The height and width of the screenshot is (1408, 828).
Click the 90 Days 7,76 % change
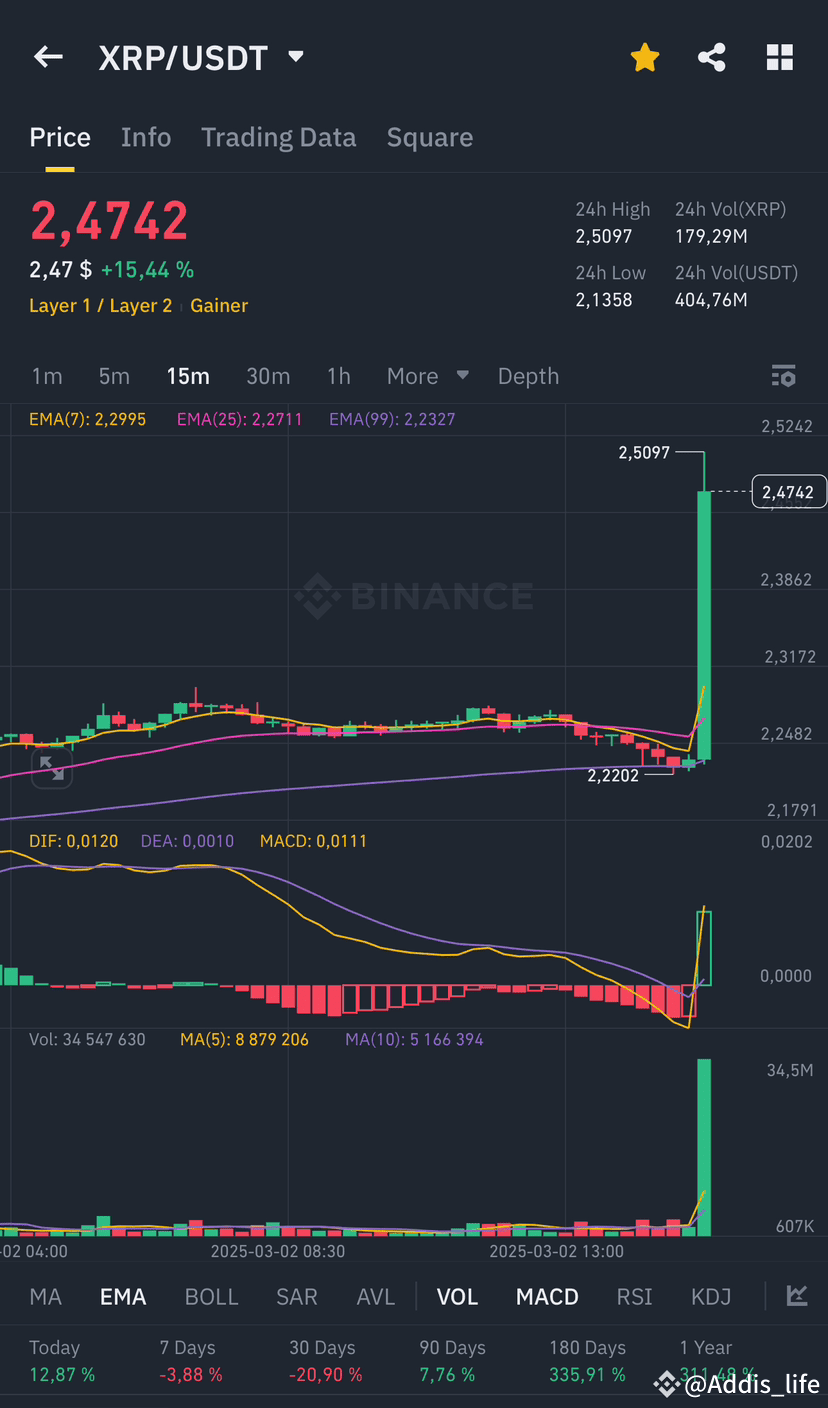[447, 1374]
